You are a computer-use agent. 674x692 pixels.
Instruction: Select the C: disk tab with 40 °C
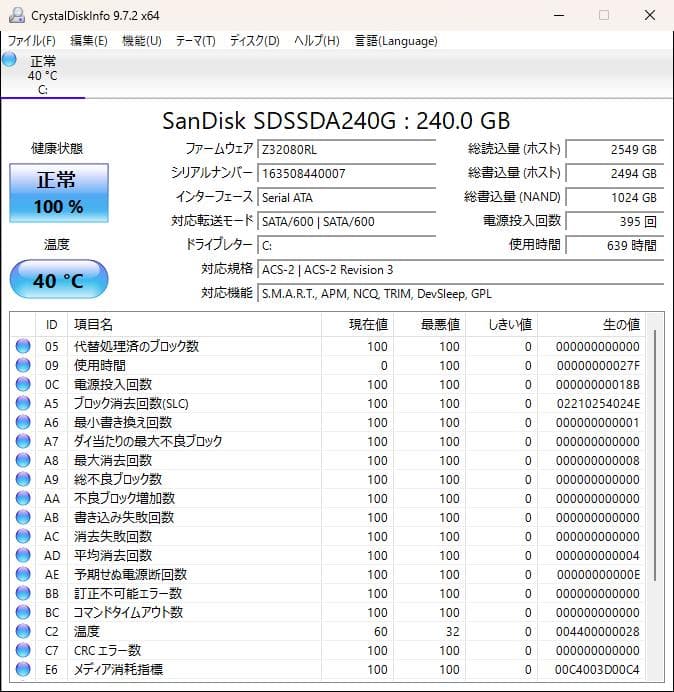[42, 74]
